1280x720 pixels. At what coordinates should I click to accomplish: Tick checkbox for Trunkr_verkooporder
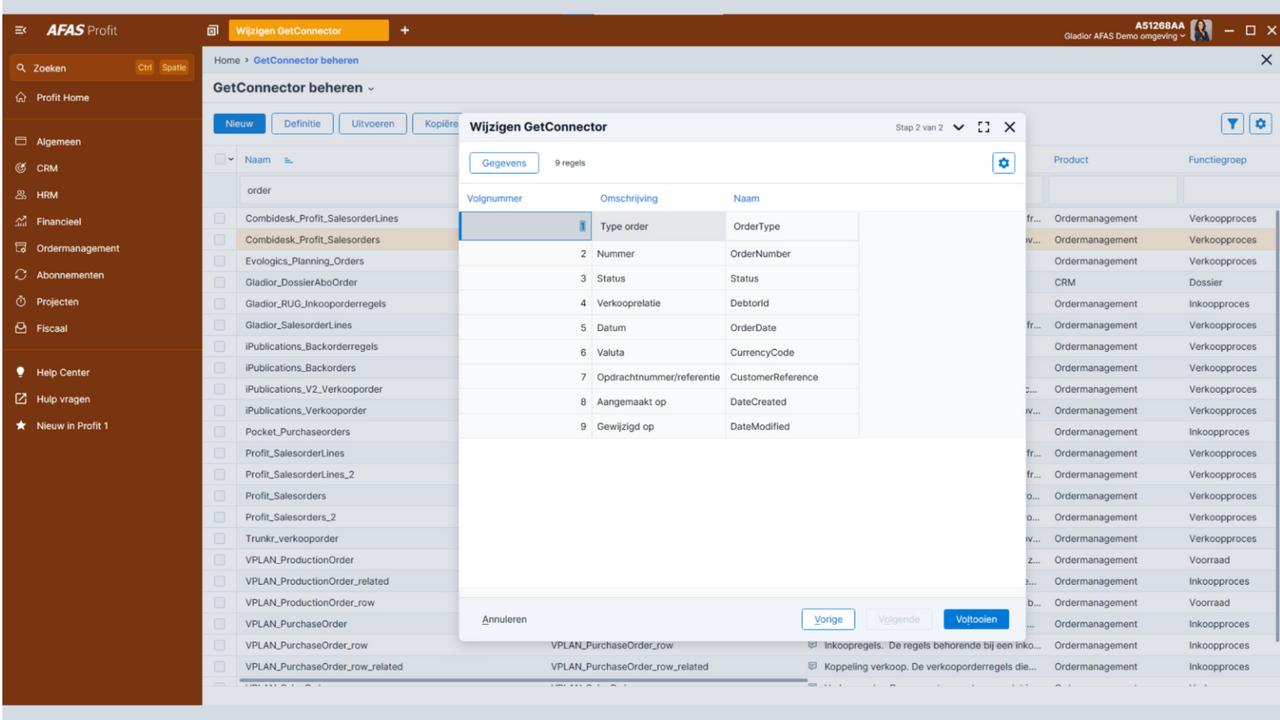coord(220,539)
